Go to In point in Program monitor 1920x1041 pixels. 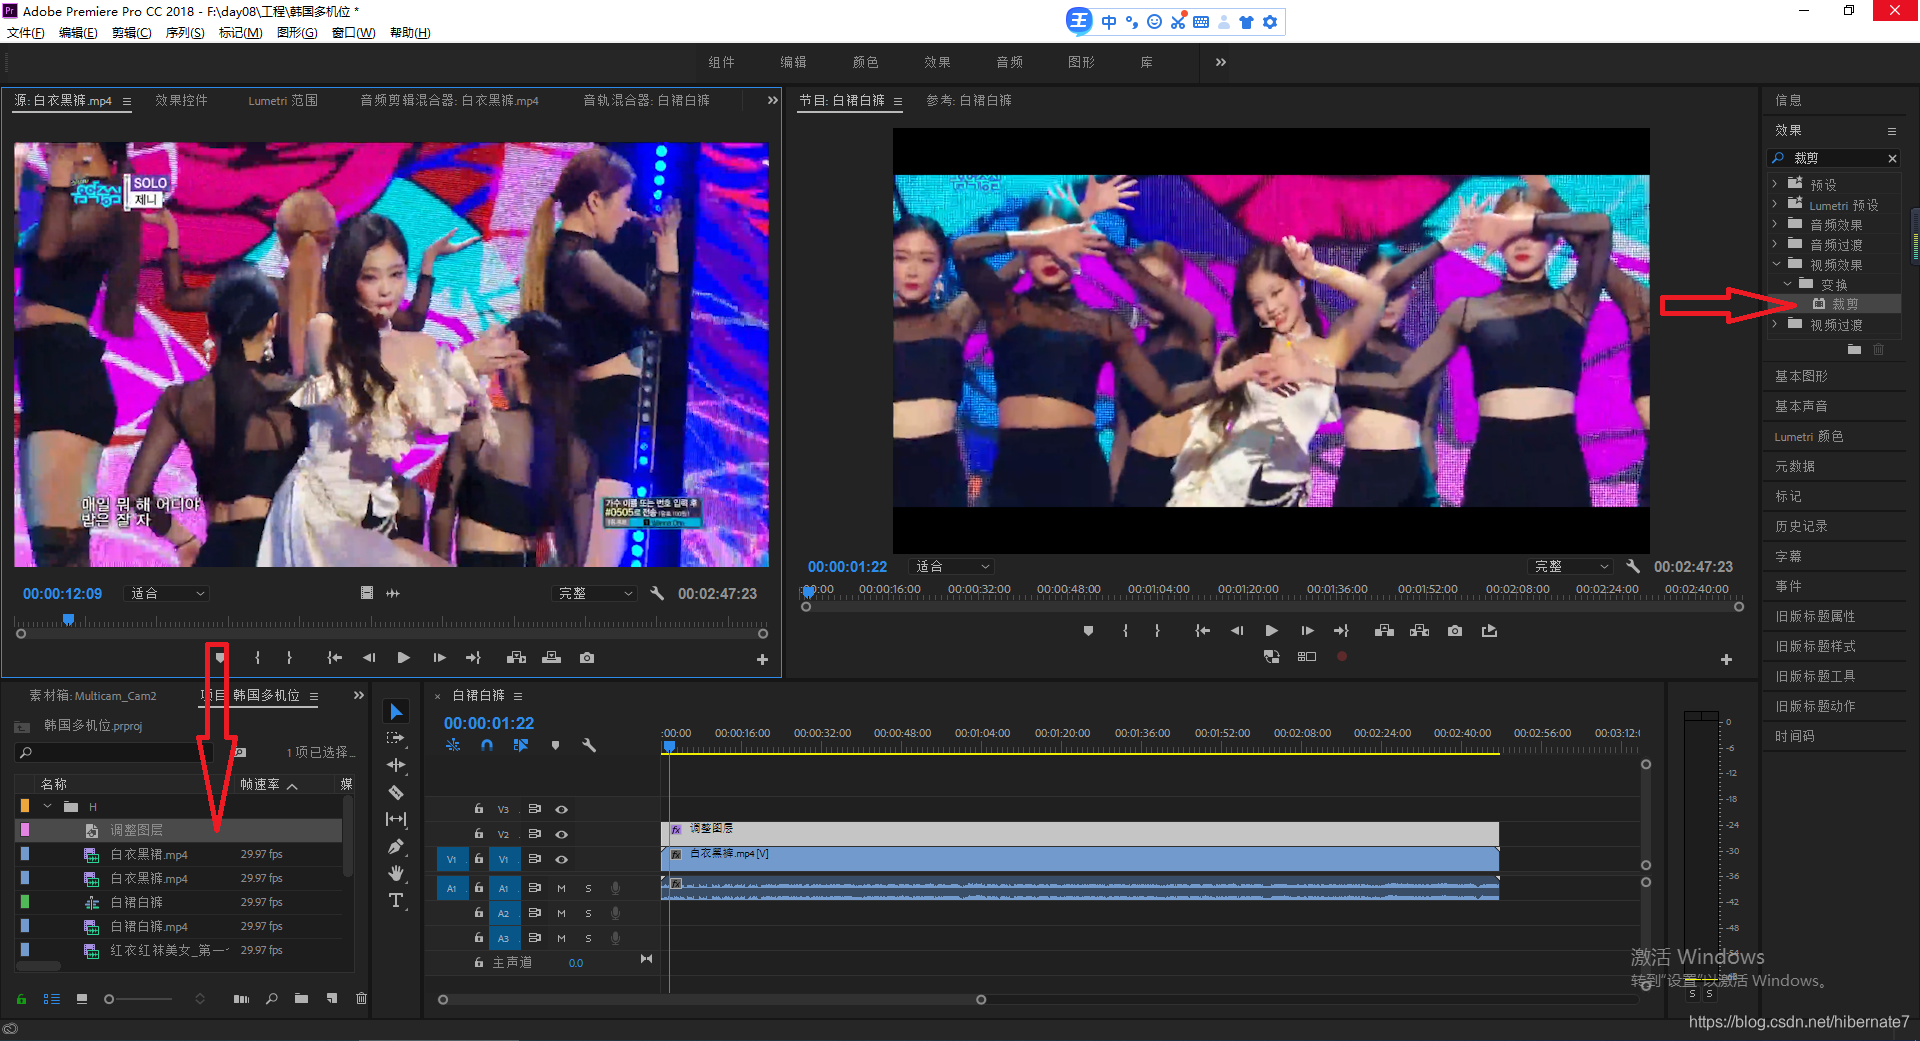1202,631
